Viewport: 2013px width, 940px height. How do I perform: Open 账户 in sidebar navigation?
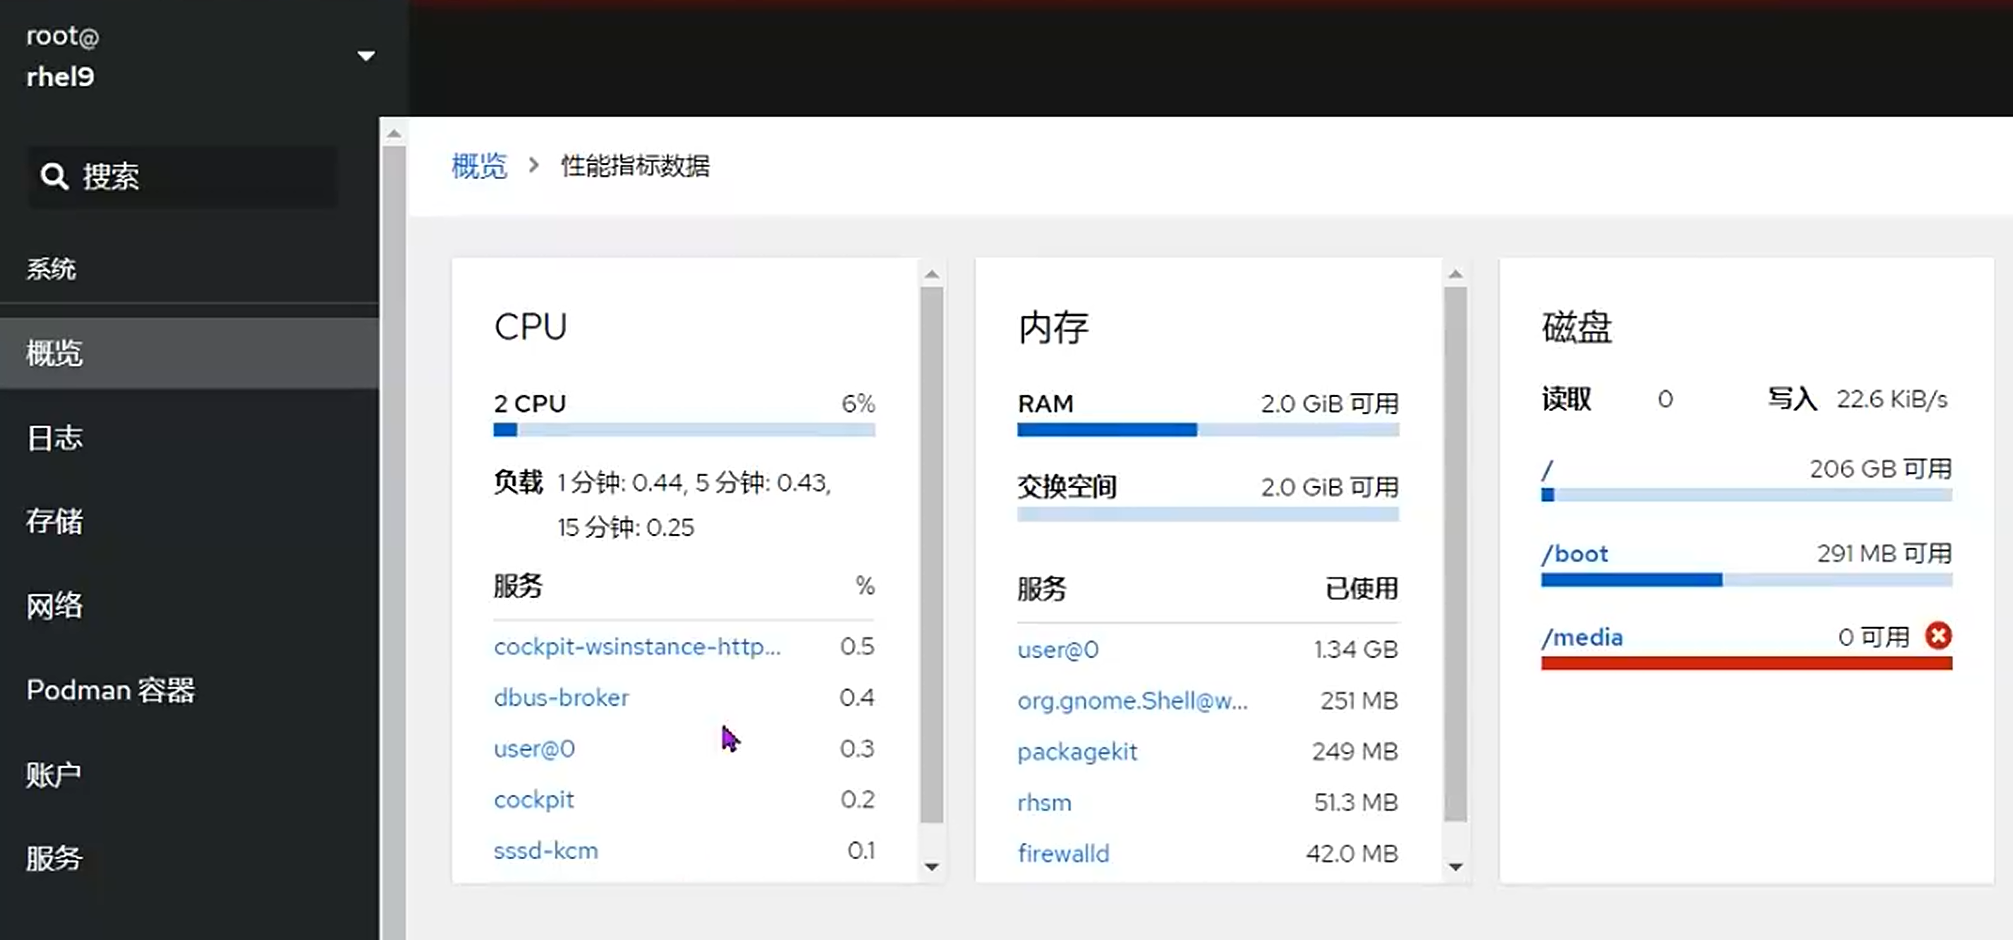click(54, 775)
